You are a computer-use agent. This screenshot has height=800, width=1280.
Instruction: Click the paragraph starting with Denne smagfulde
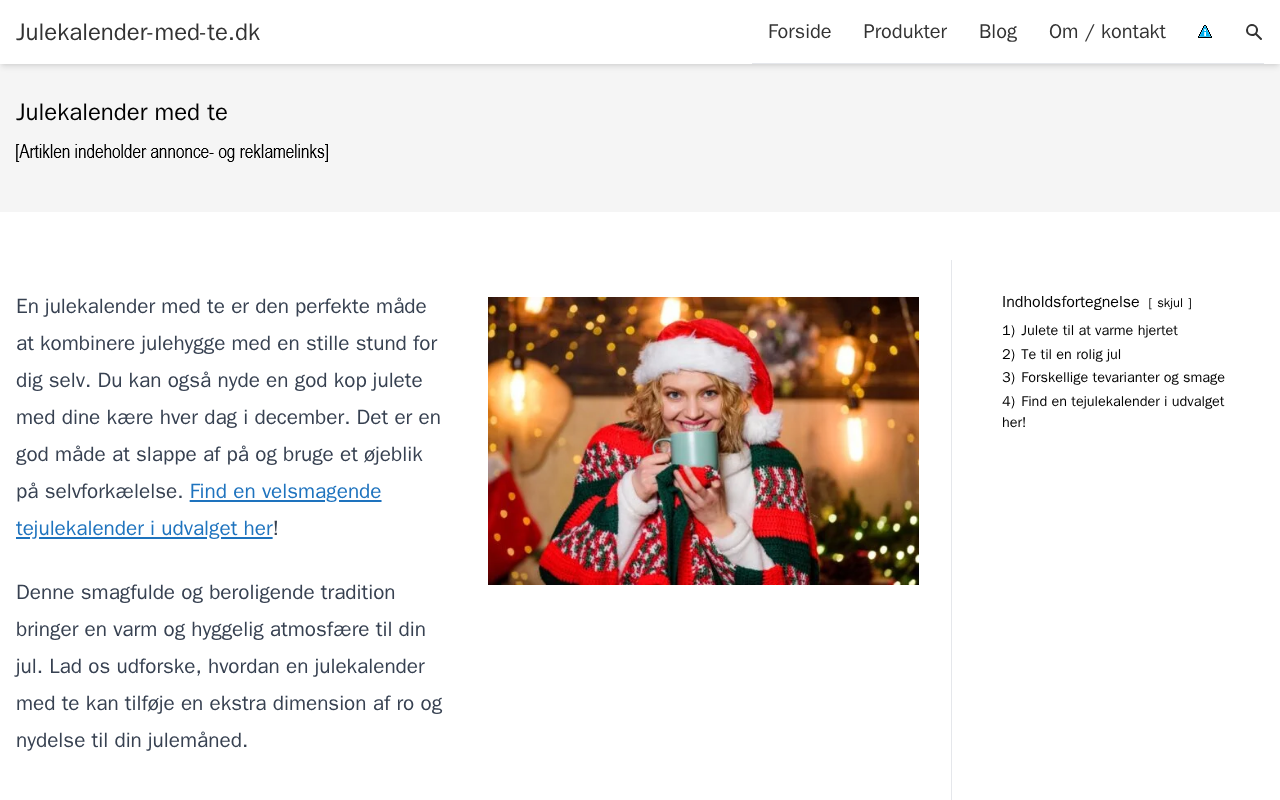click(229, 666)
